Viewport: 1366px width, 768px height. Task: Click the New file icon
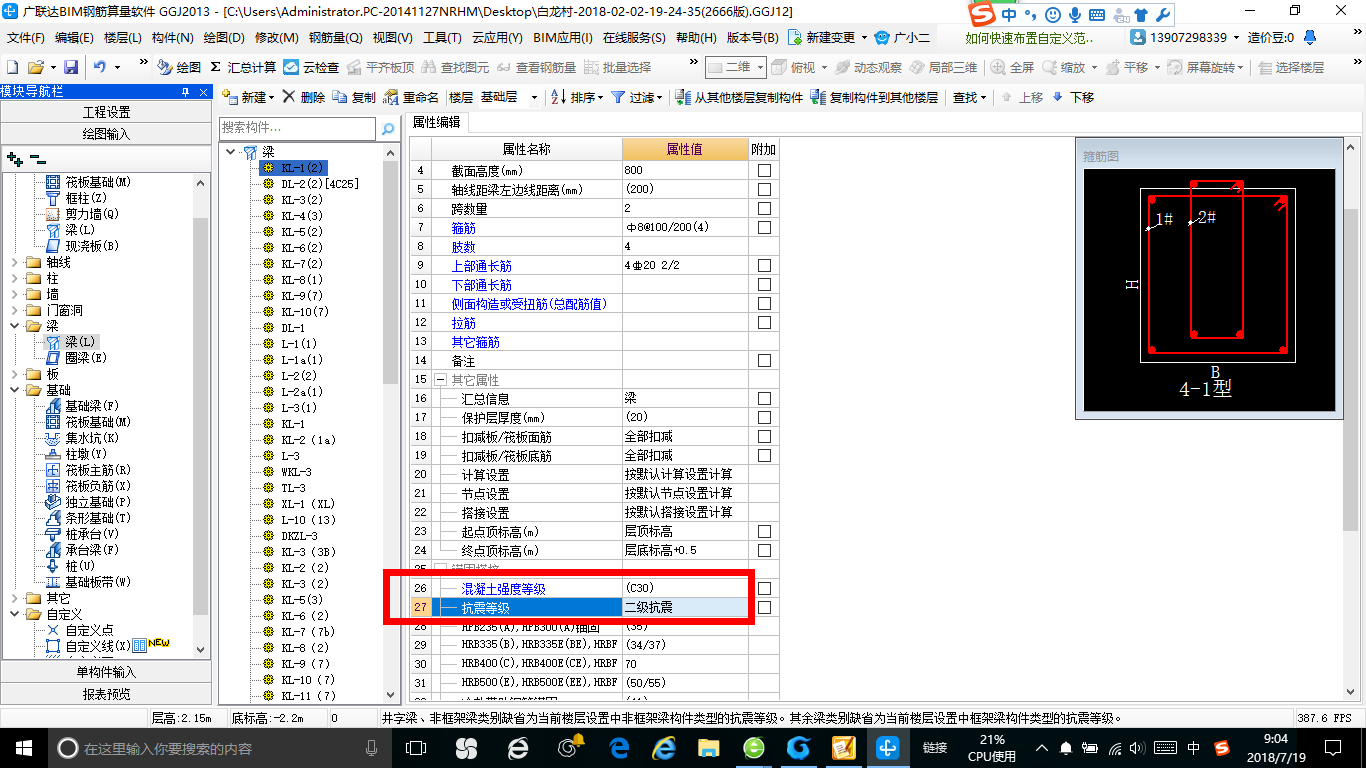coord(12,67)
